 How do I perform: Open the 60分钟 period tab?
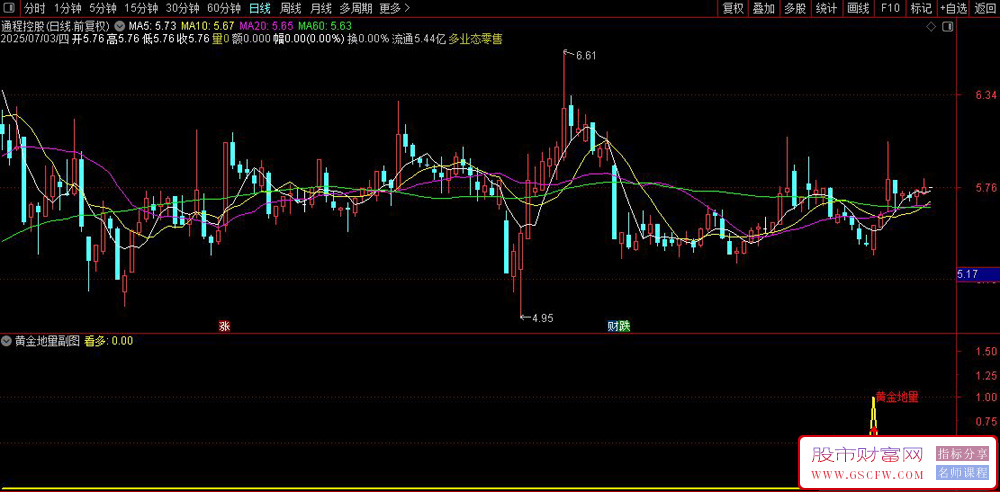tap(224, 8)
